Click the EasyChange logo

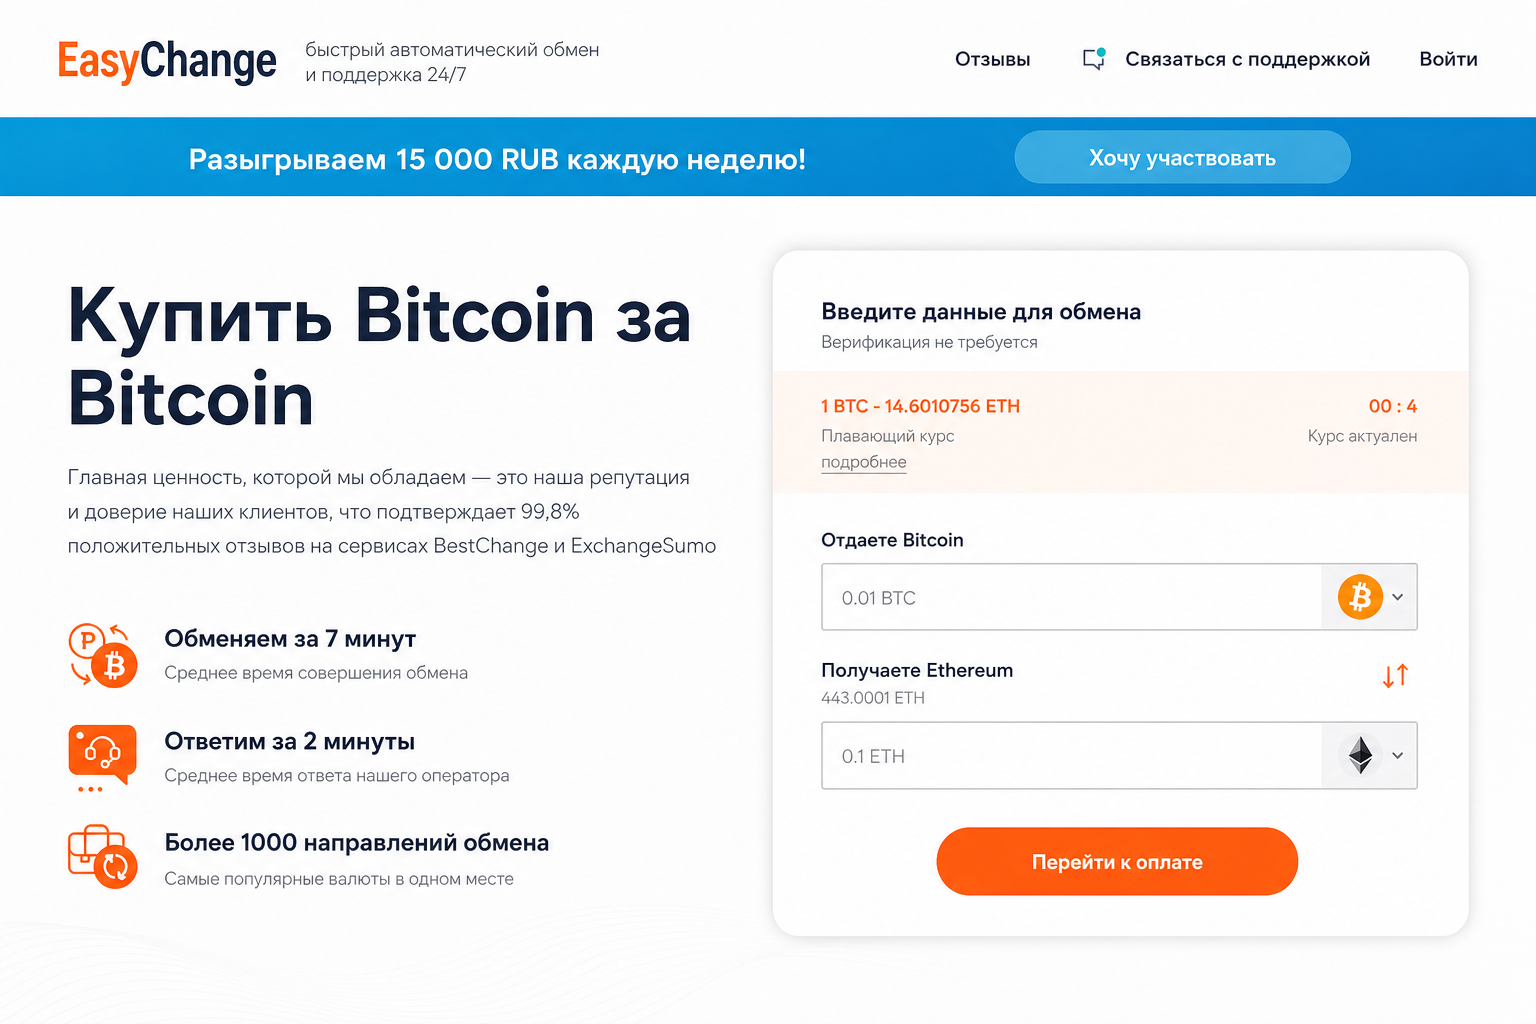pyautogui.click(x=167, y=61)
